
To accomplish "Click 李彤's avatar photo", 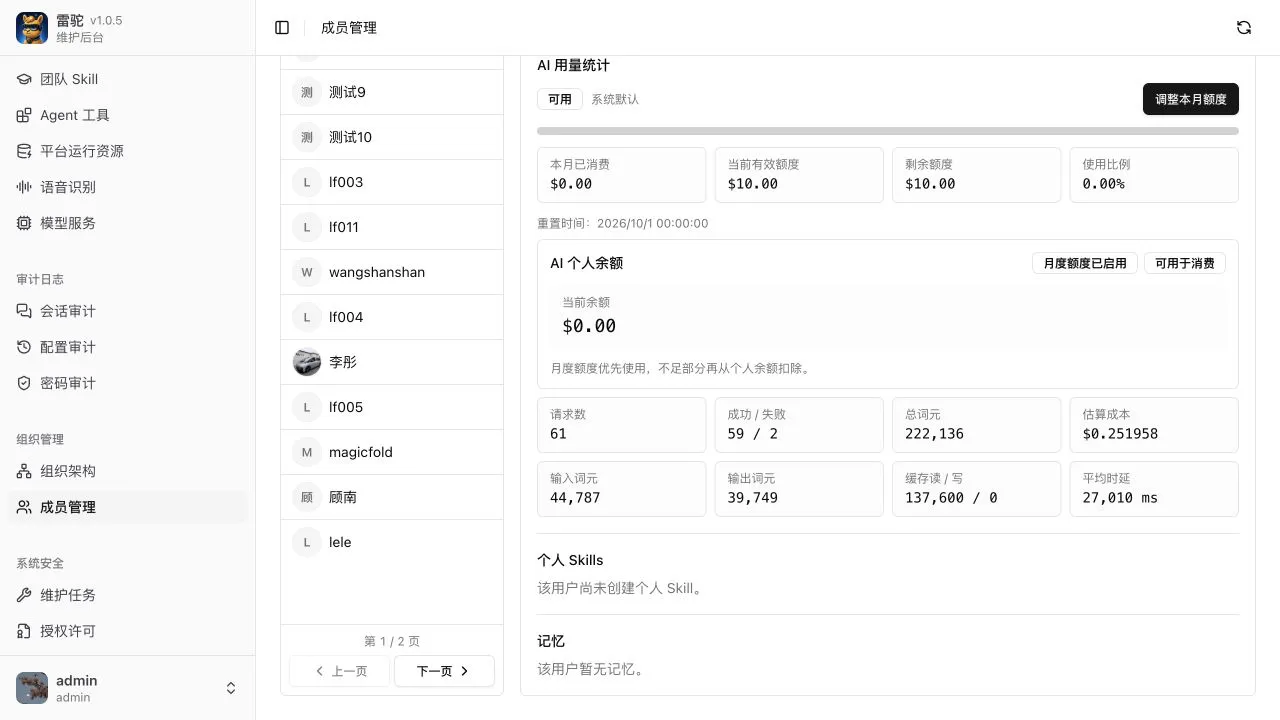I will pos(307,362).
